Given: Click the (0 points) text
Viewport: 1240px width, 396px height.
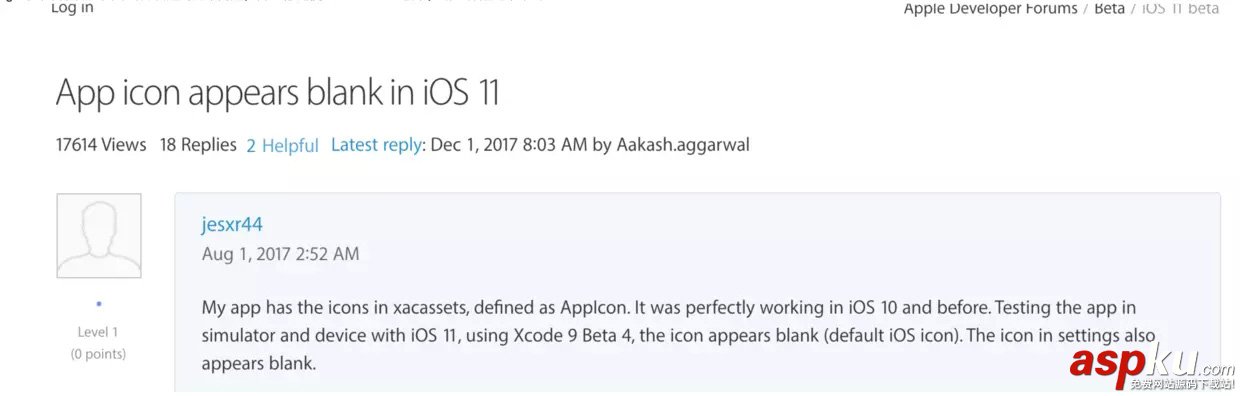Looking at the screenshot, I should [x=98, y=354].
